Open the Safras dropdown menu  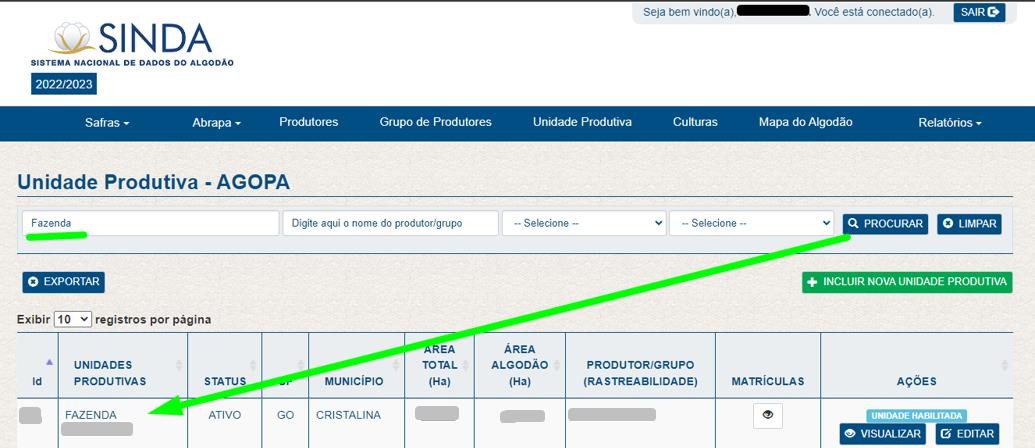click(107, 123)
